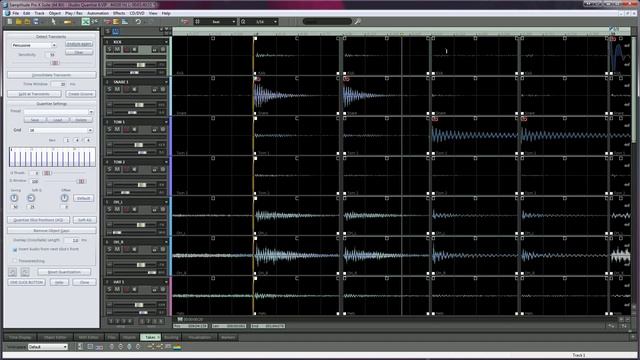
Task: Click the Open folder icon in toolbar
Action: [x=19, y=22]
